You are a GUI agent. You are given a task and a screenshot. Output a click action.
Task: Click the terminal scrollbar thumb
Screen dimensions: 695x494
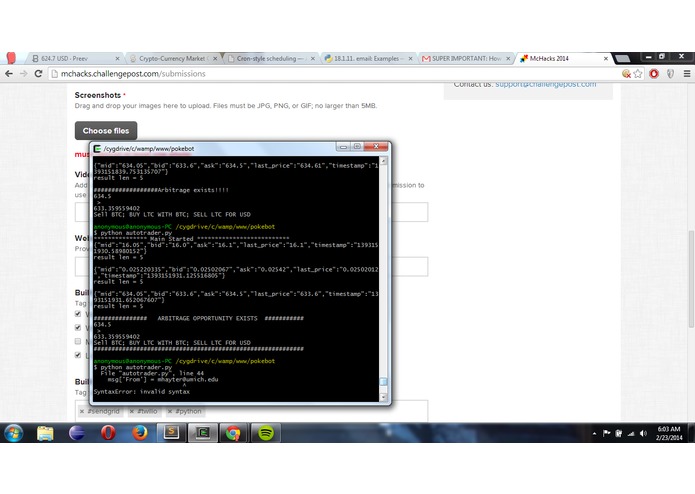click(x=383, y=381)
